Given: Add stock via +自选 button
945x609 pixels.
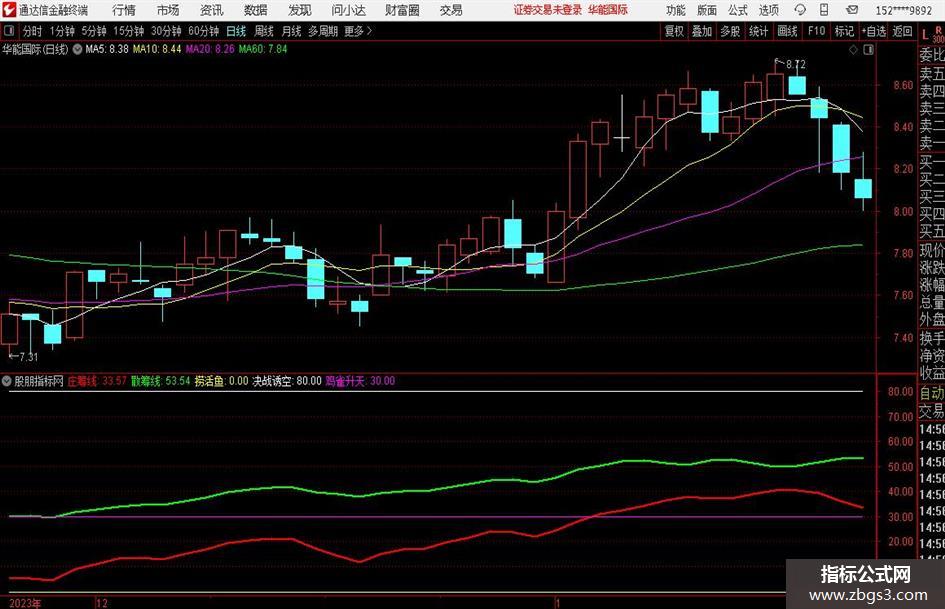Looking at the screenshot, I should tap(874, 31).
